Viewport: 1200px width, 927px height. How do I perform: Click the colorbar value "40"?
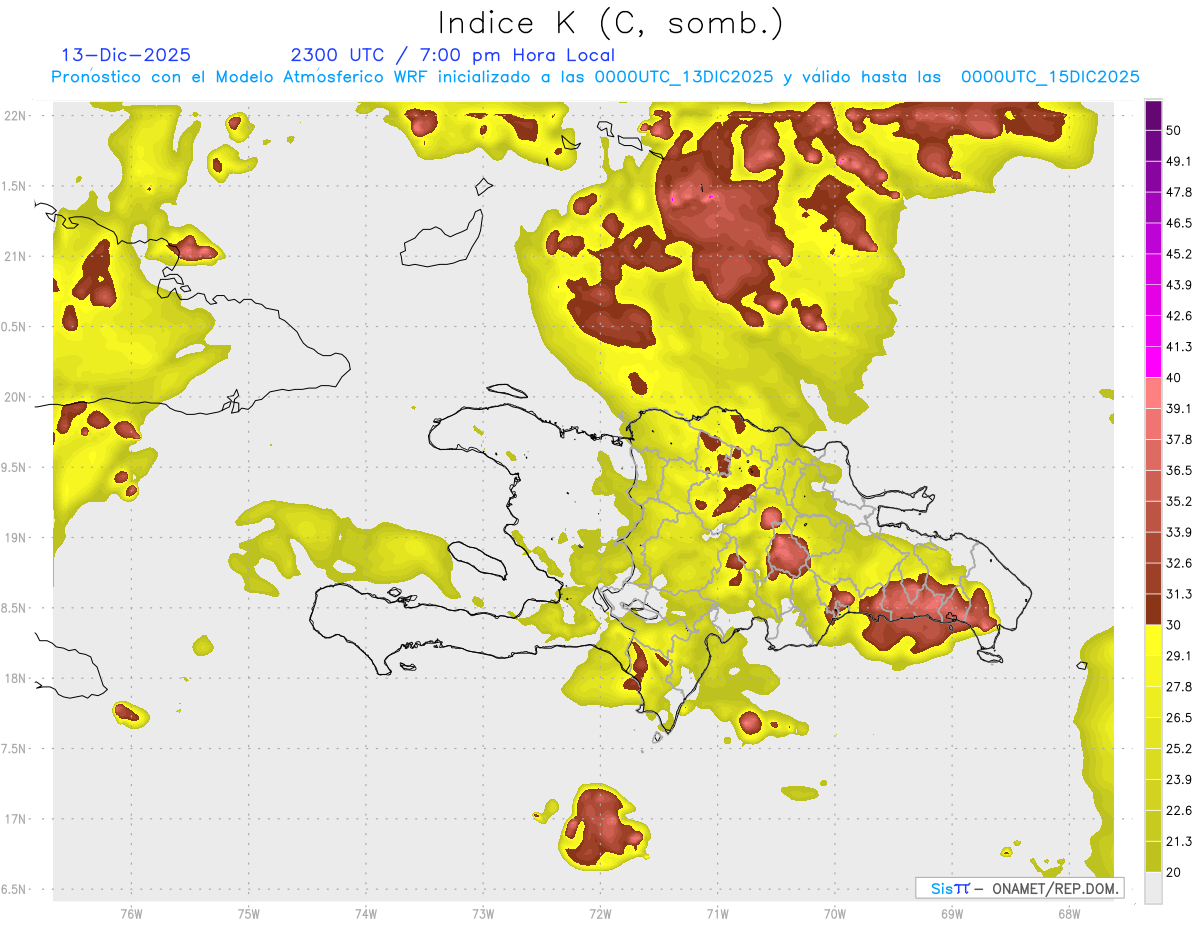[1175, 378]
